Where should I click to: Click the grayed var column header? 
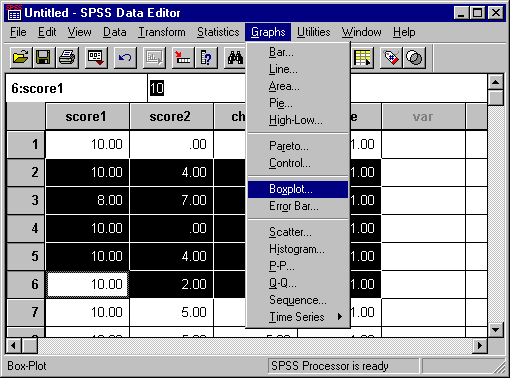tap(423, 116)
